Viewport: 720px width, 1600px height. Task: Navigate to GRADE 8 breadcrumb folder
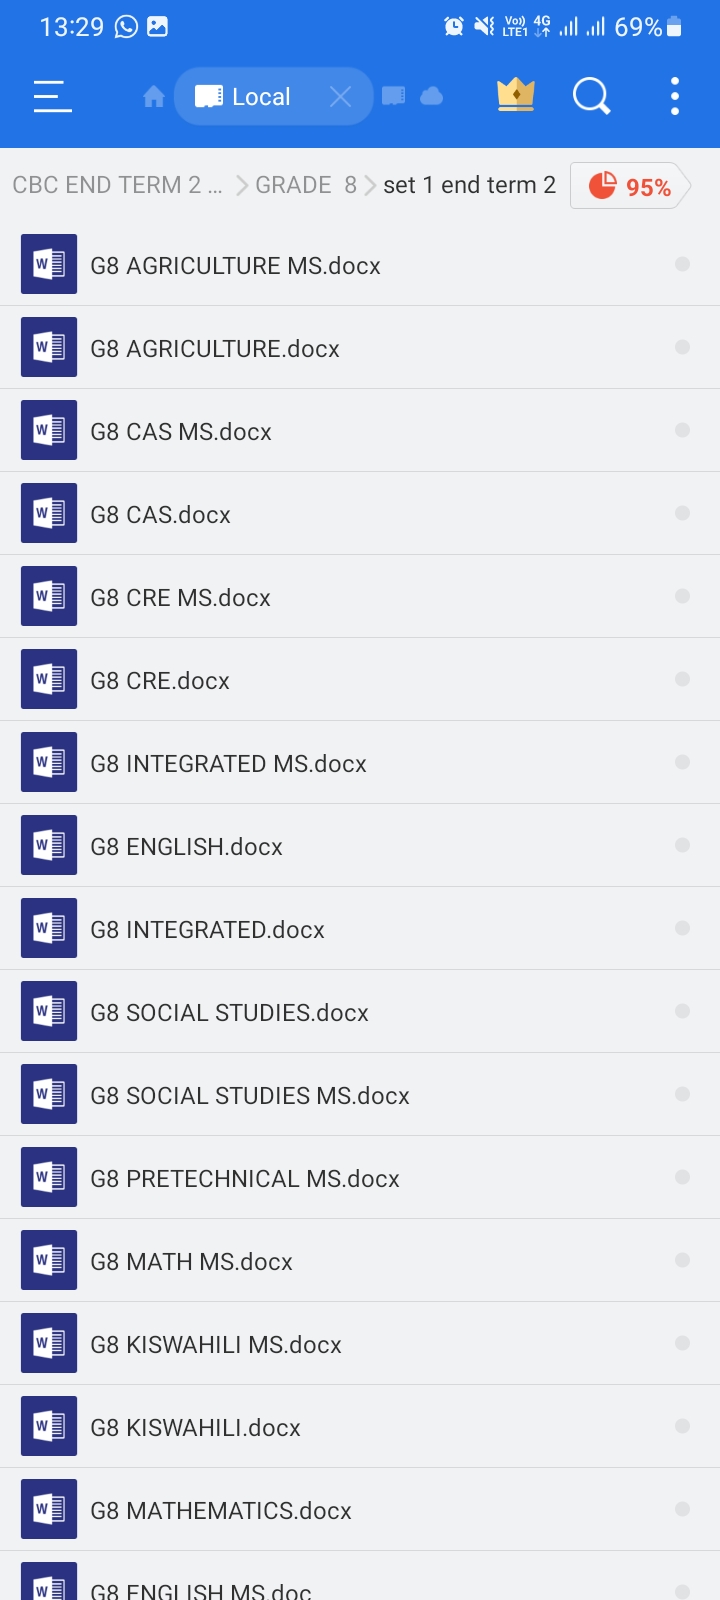306,186
